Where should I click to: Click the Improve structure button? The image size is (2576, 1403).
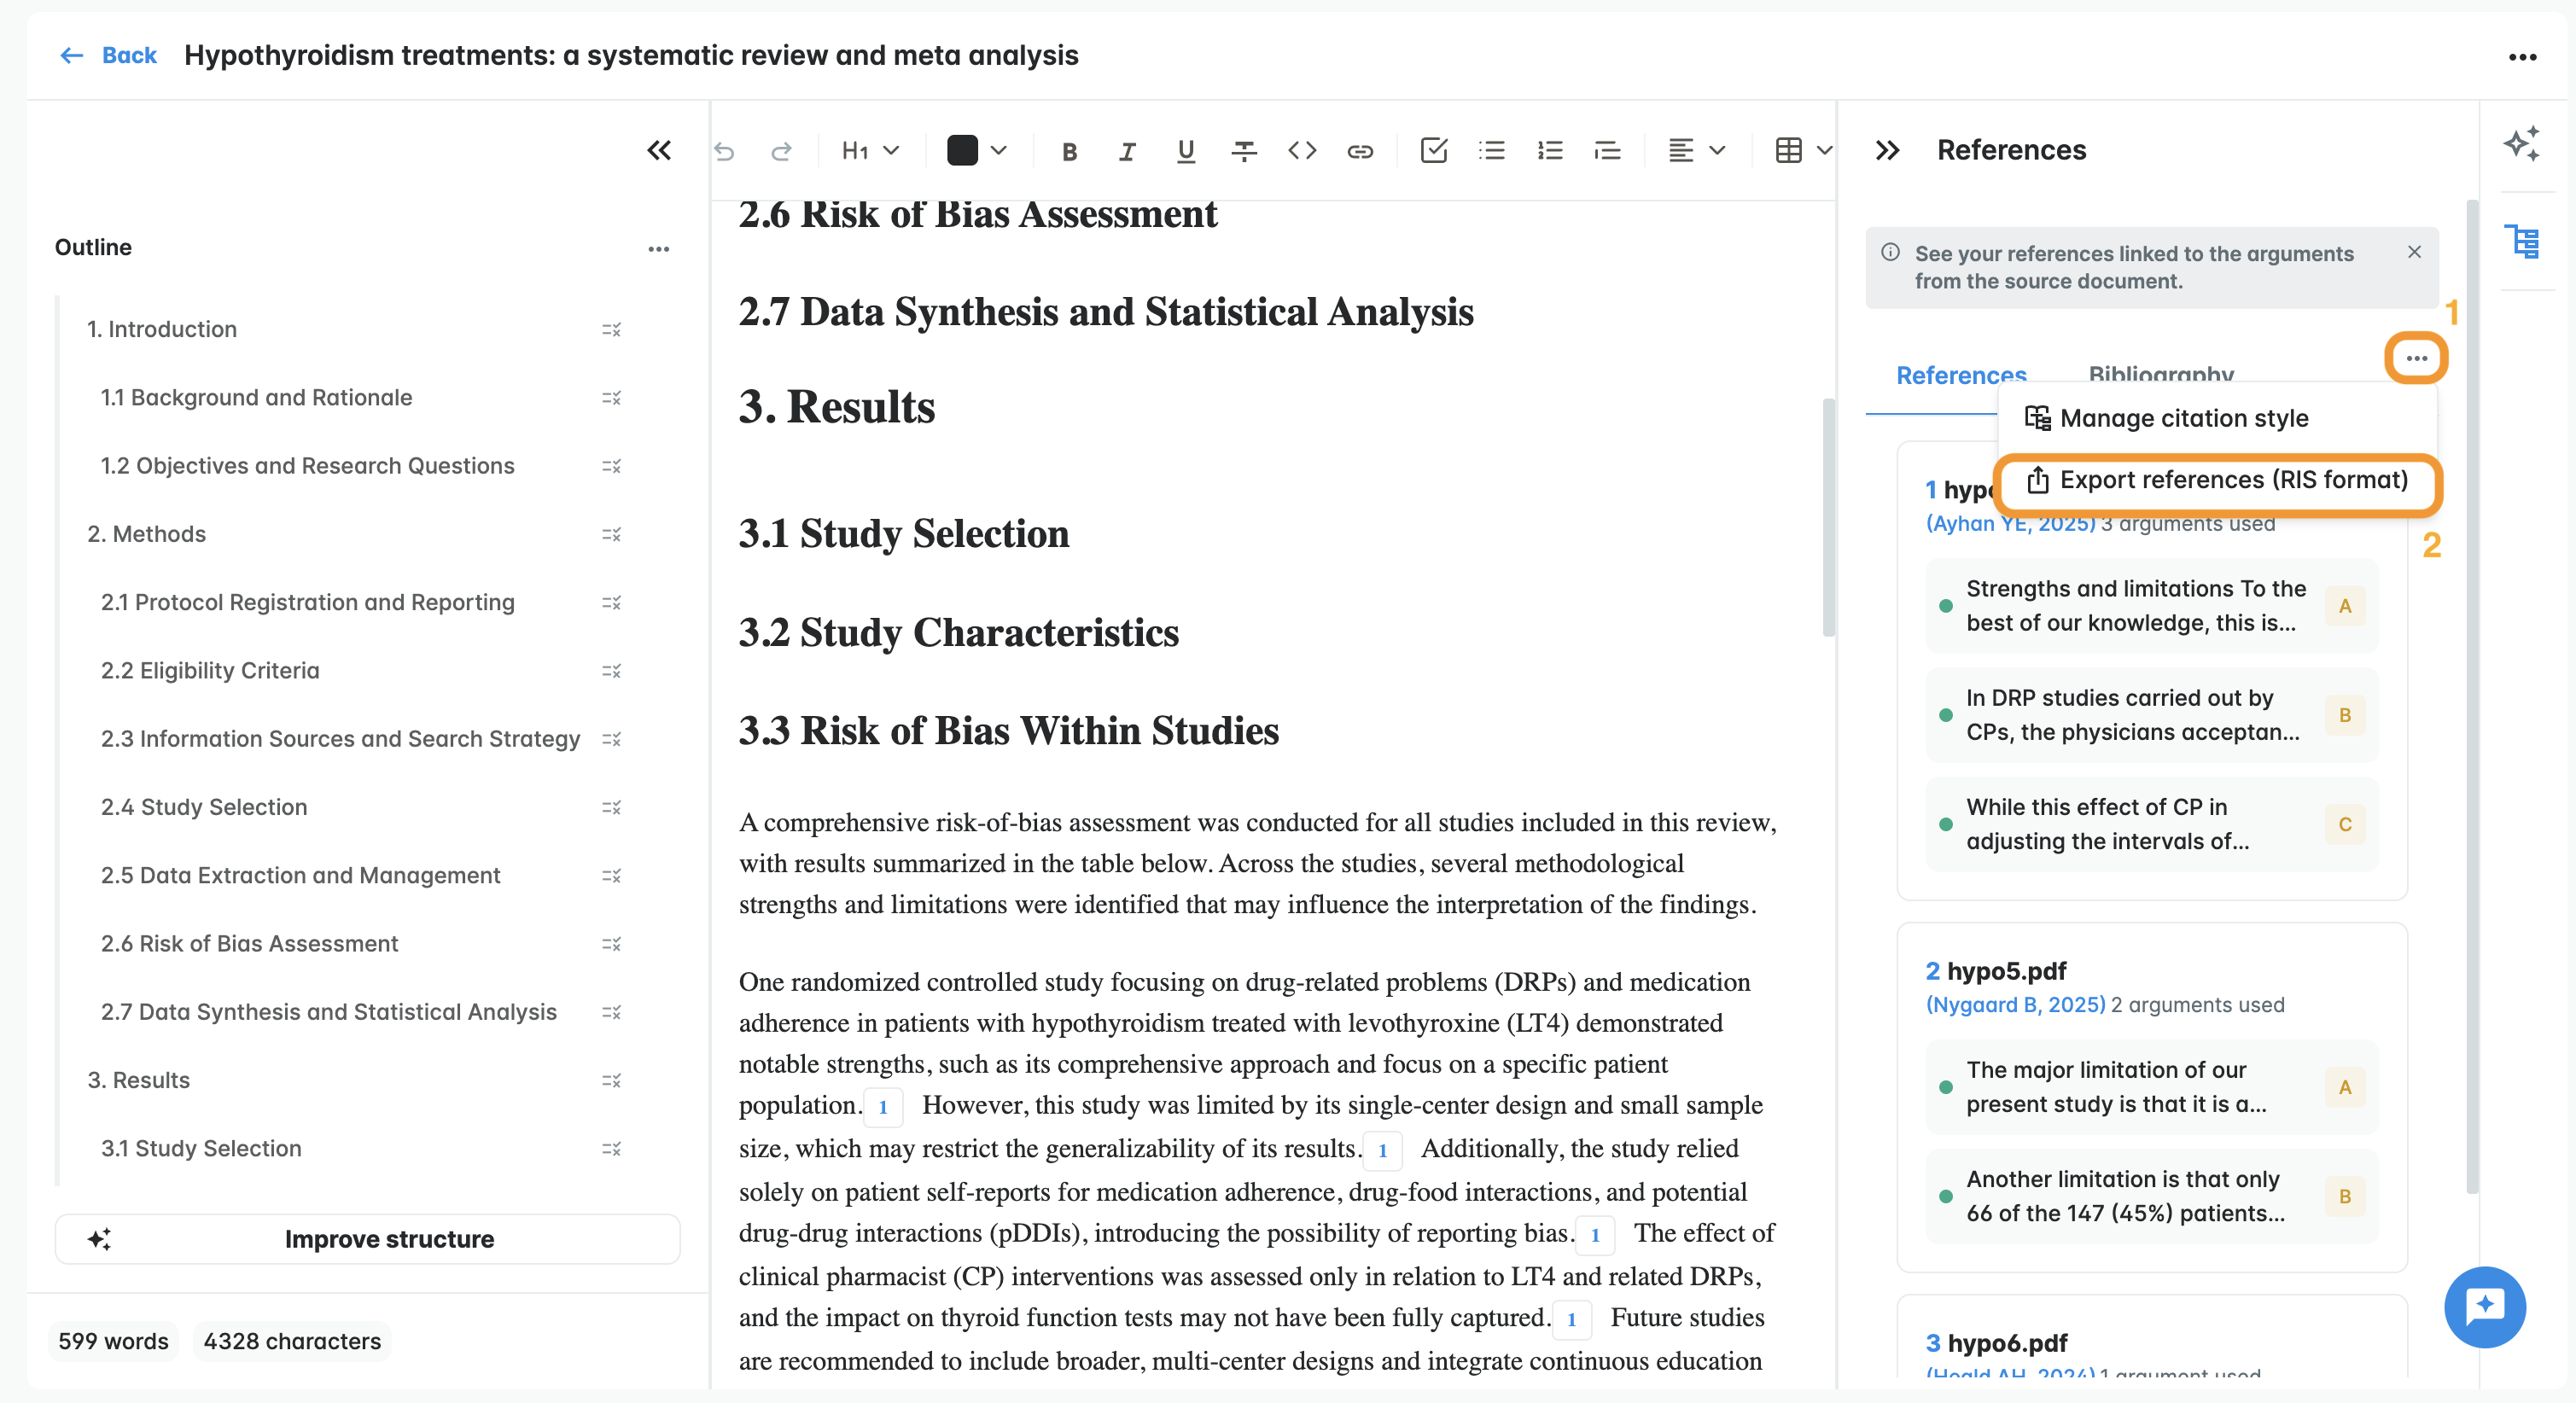click(367, 1239)
